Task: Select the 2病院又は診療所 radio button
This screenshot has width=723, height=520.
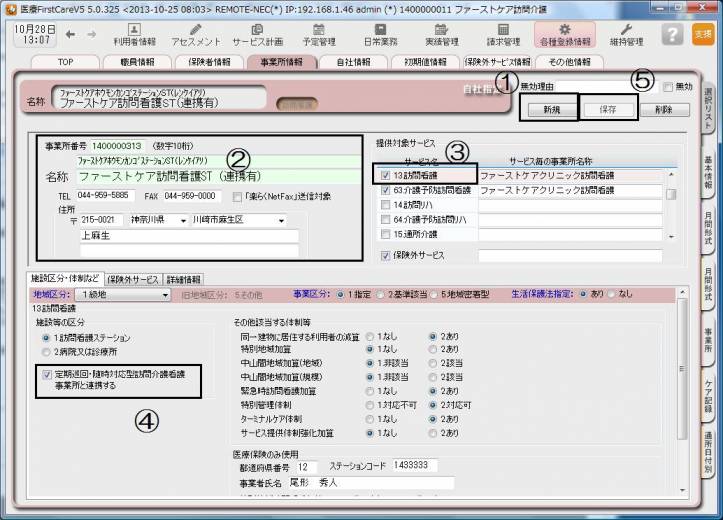Action: [x=47, y=352]
